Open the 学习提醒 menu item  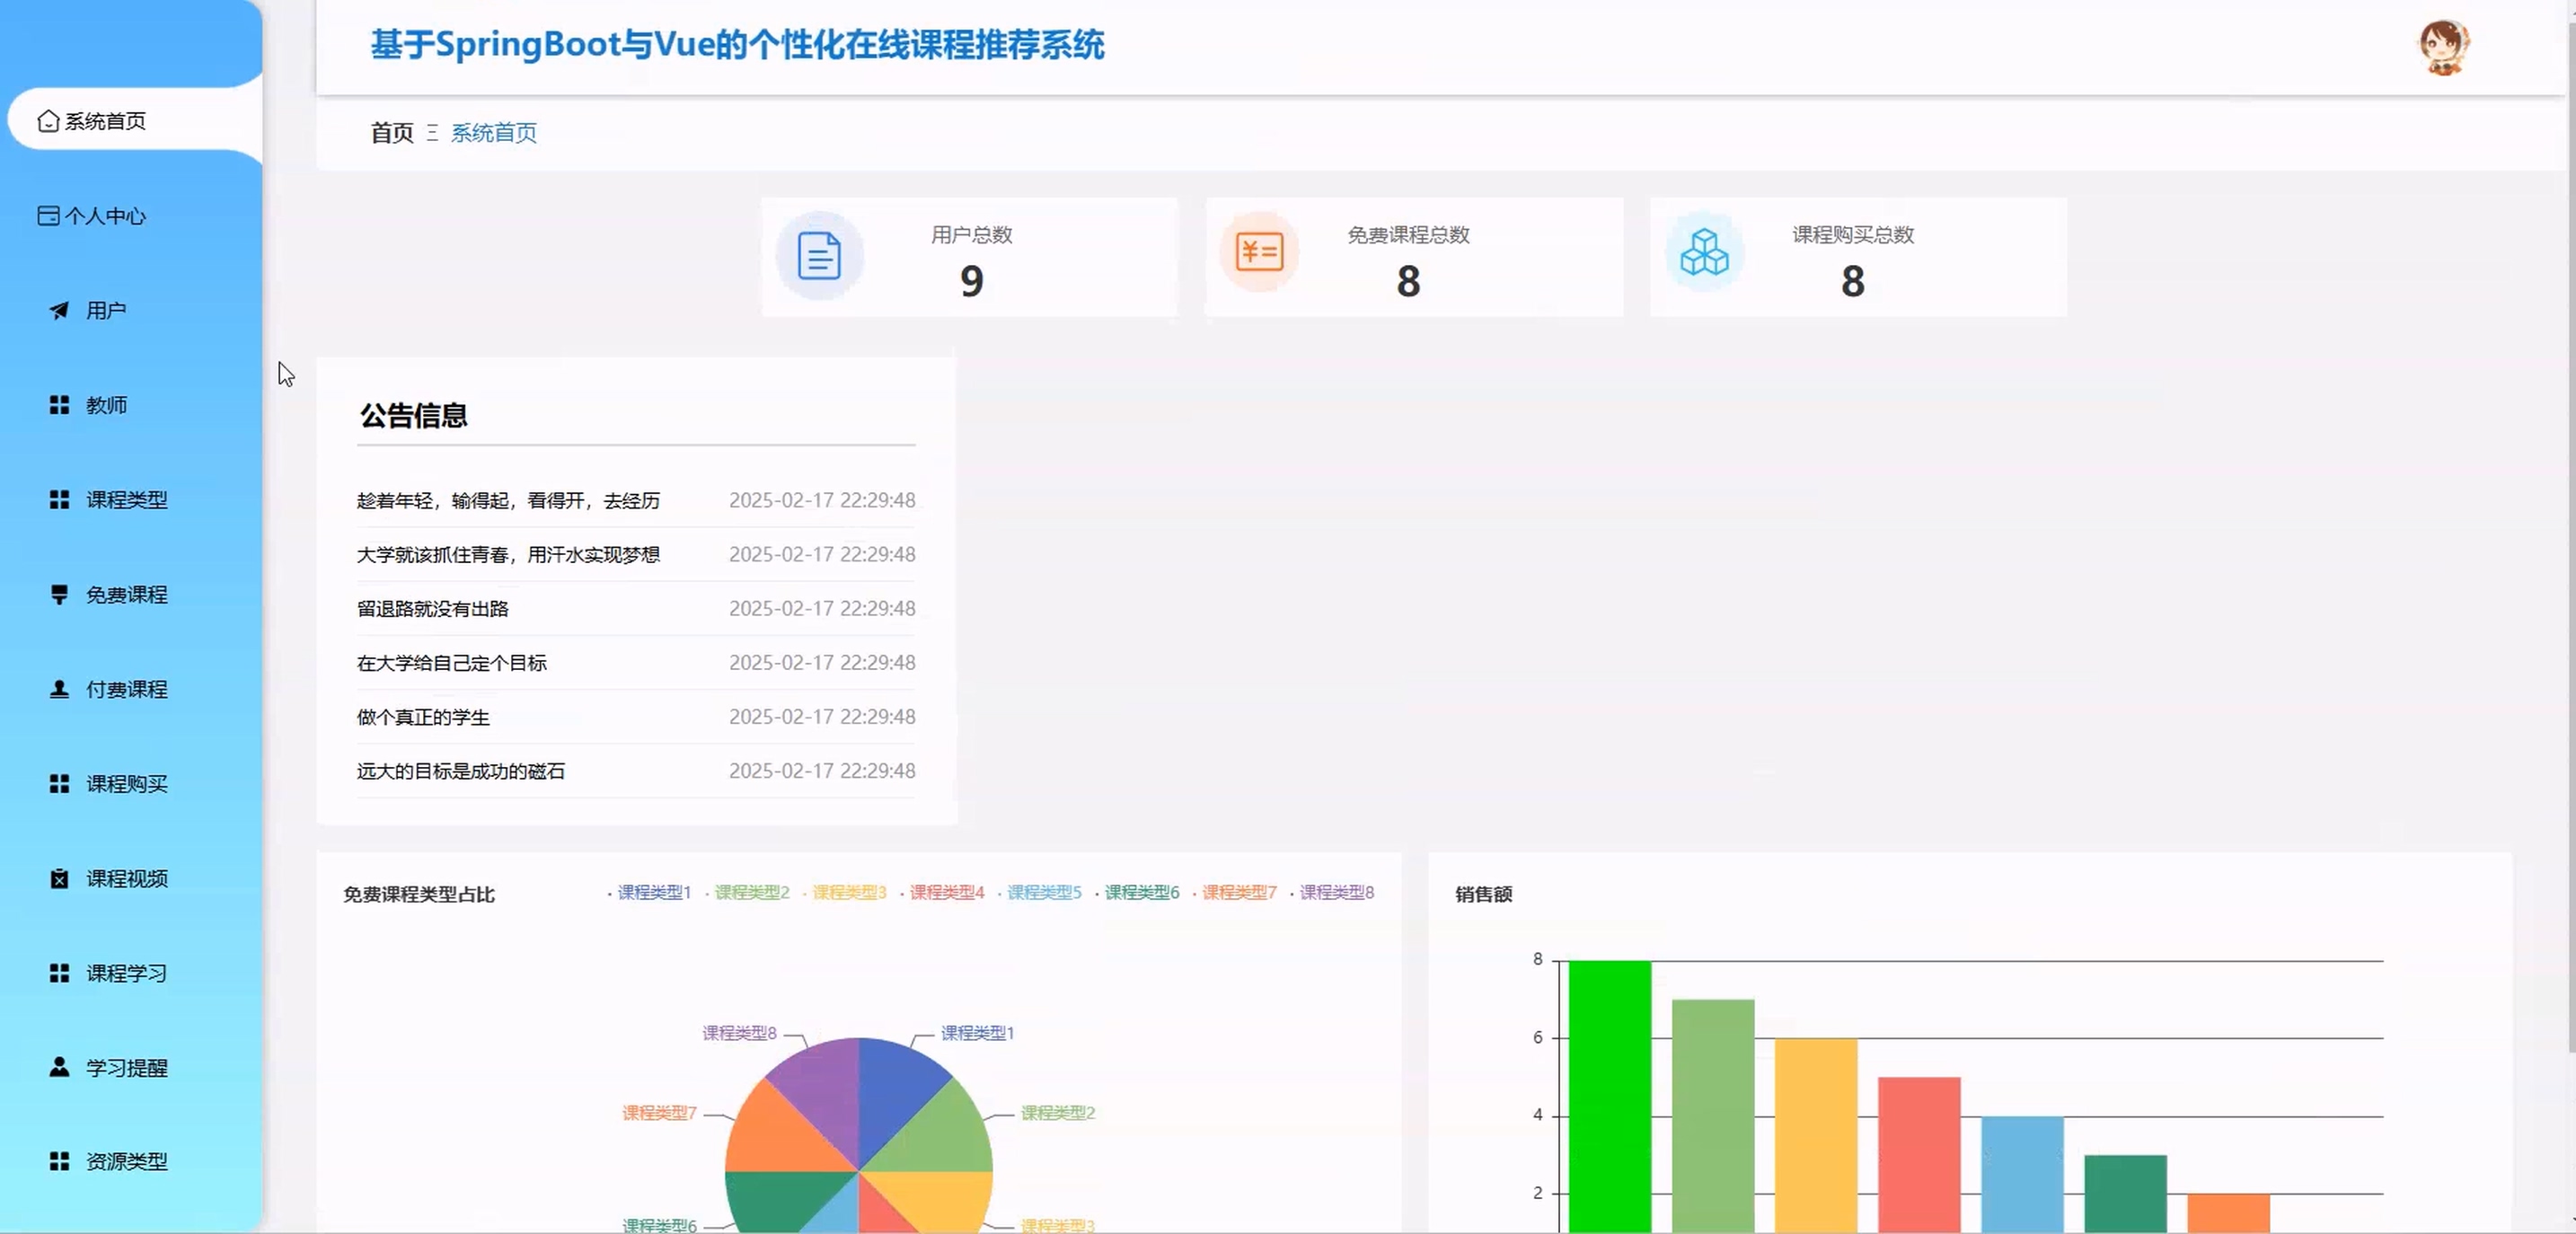(x=126, y=1068)
